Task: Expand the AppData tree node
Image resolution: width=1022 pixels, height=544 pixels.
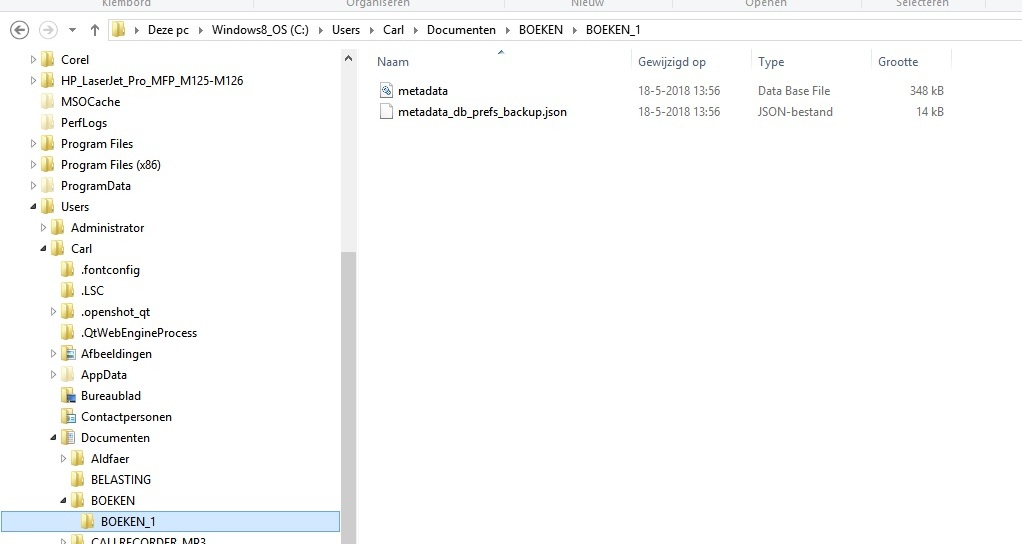Action: click(x=53, y=375)
